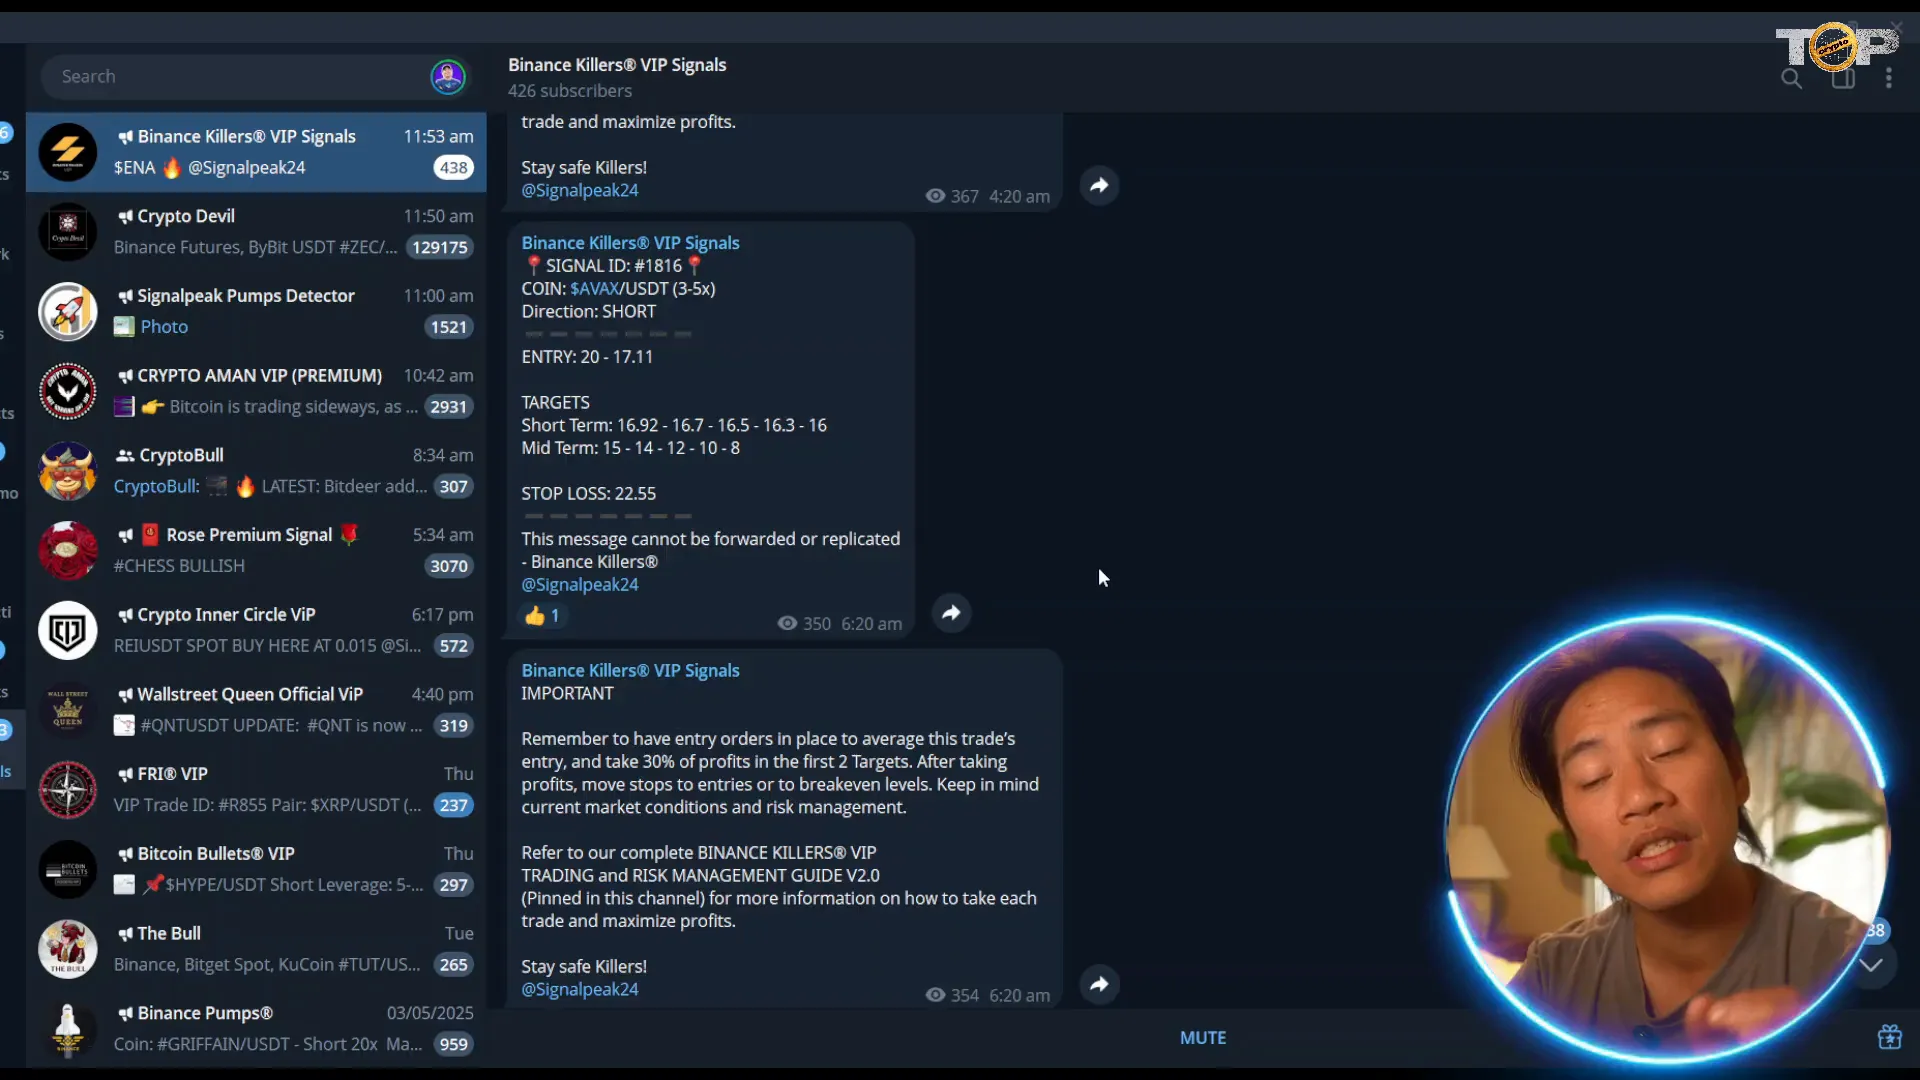
Task: Click the gift icon at bottom right
Action: [x=1889, y=1037]
